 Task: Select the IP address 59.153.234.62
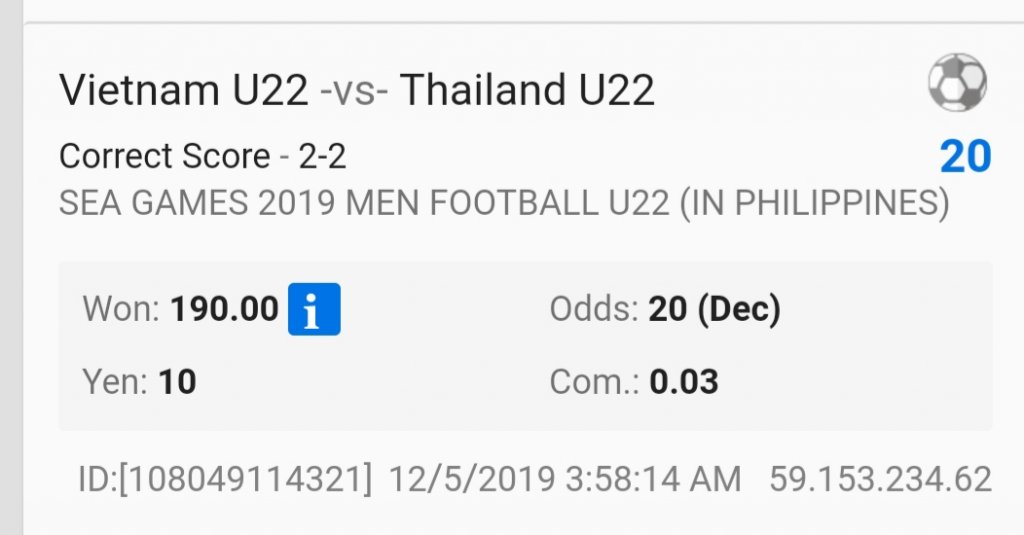point(880,479)
